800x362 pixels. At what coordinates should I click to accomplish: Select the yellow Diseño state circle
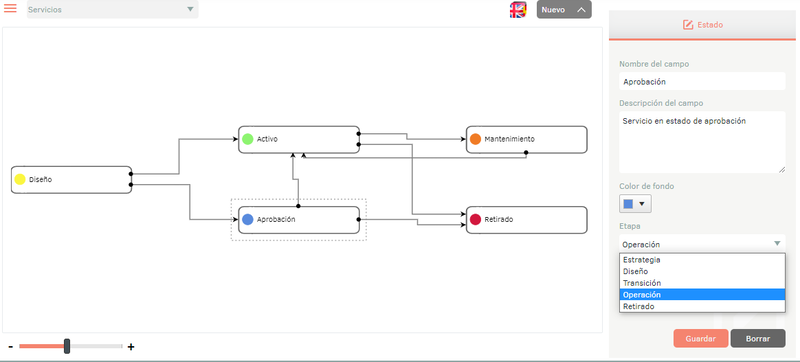(x=20, y=179)
